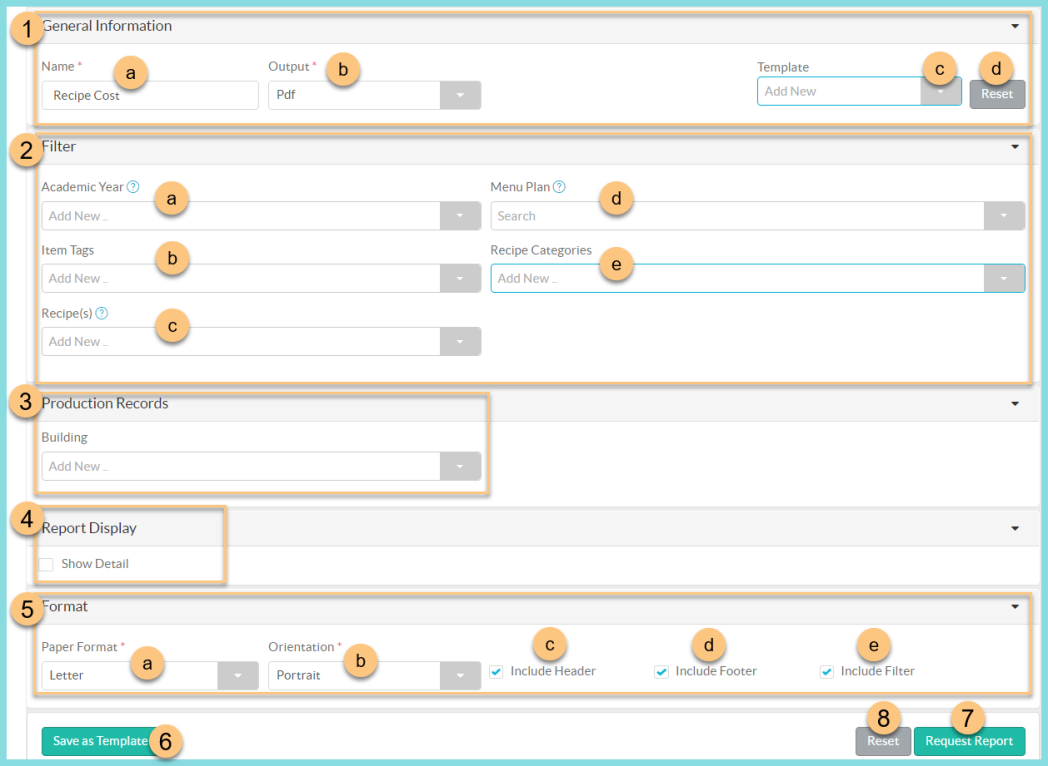The height and width of the screenshot is (766, 1048).
Task: Open the Building dropdown
Action: pyautogui.click(x=460, y=467)
